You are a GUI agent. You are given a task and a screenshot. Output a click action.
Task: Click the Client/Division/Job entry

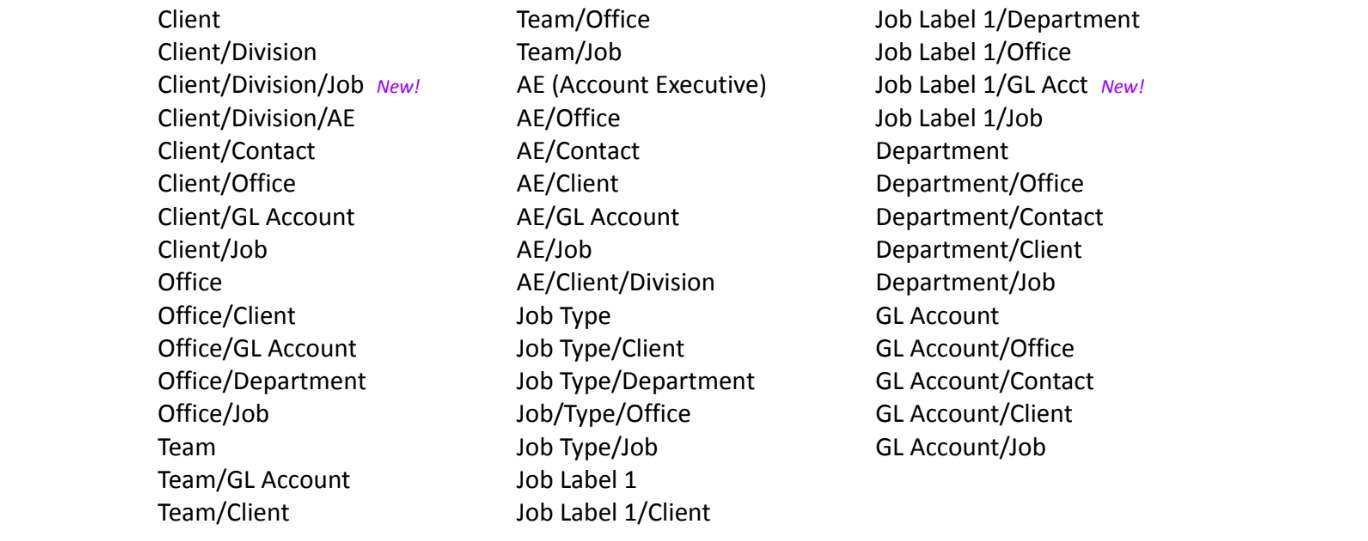[261, 86]
